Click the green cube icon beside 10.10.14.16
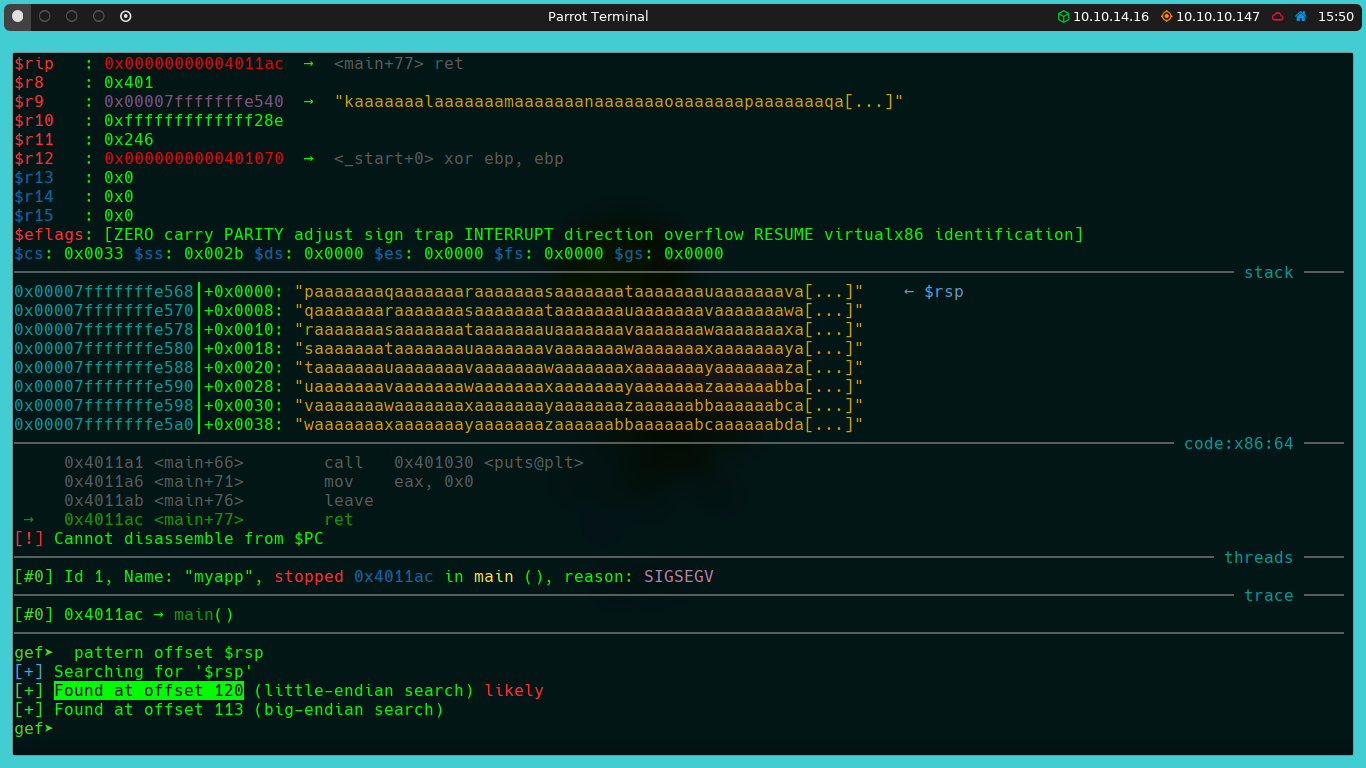1366x768 pixels. pyautogui.click(x=1064, y=16)
